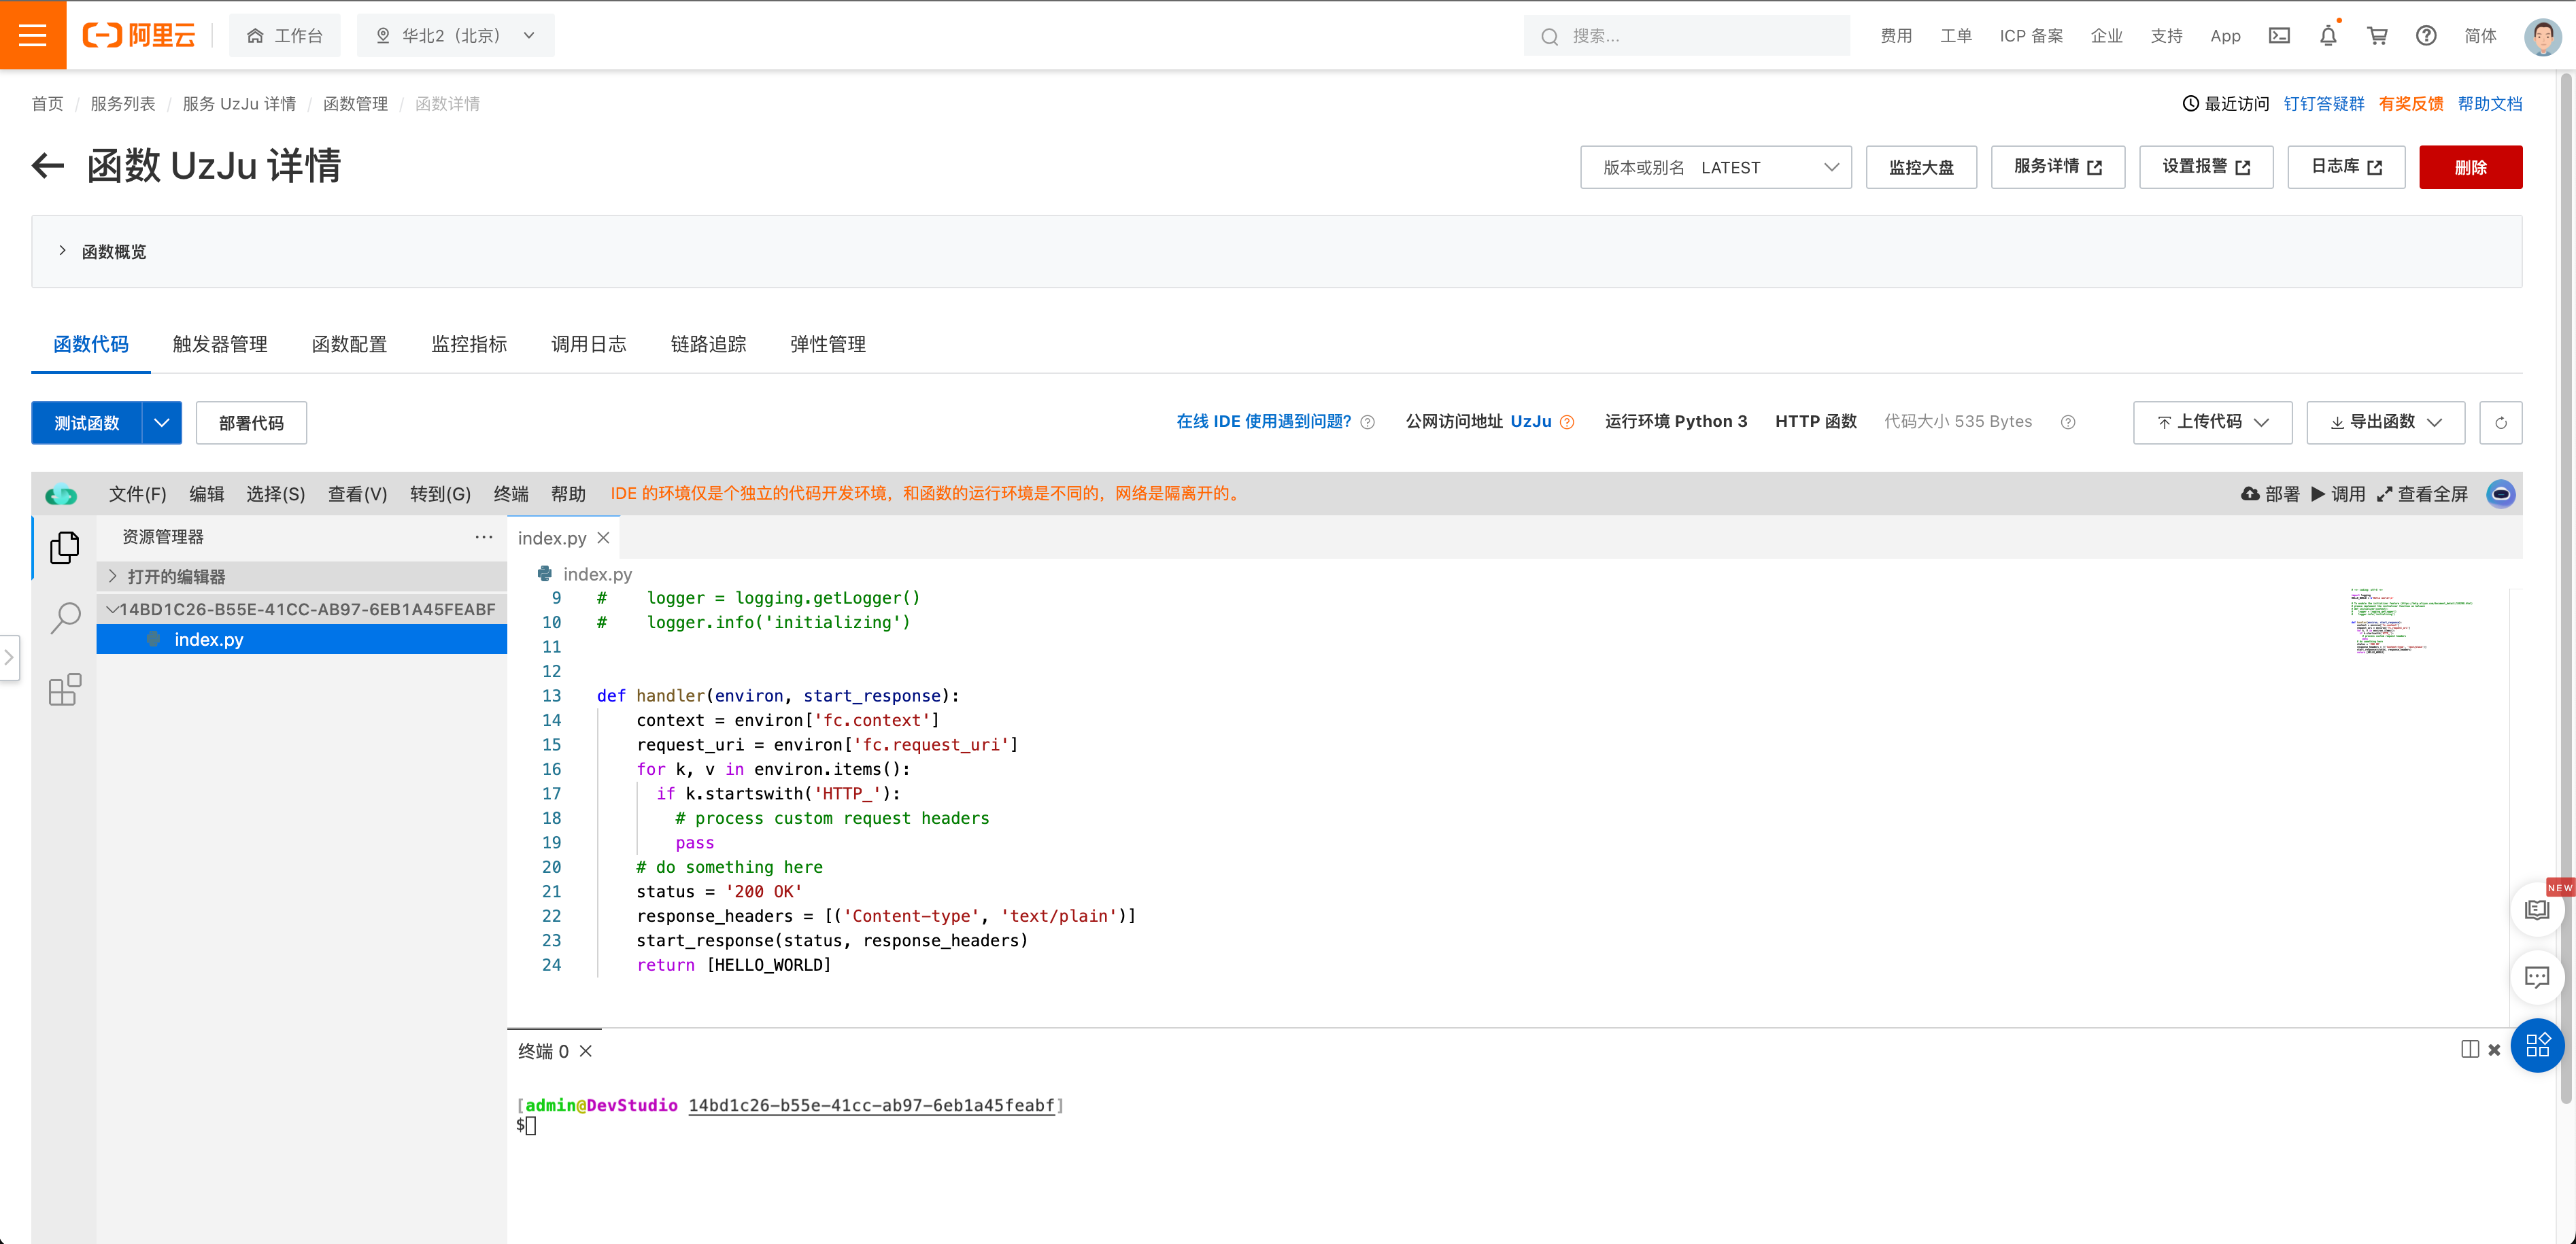2576x1244 pixels.
Task: Open the floating feedback chat icon
Action: click(x=2537, y=977)
